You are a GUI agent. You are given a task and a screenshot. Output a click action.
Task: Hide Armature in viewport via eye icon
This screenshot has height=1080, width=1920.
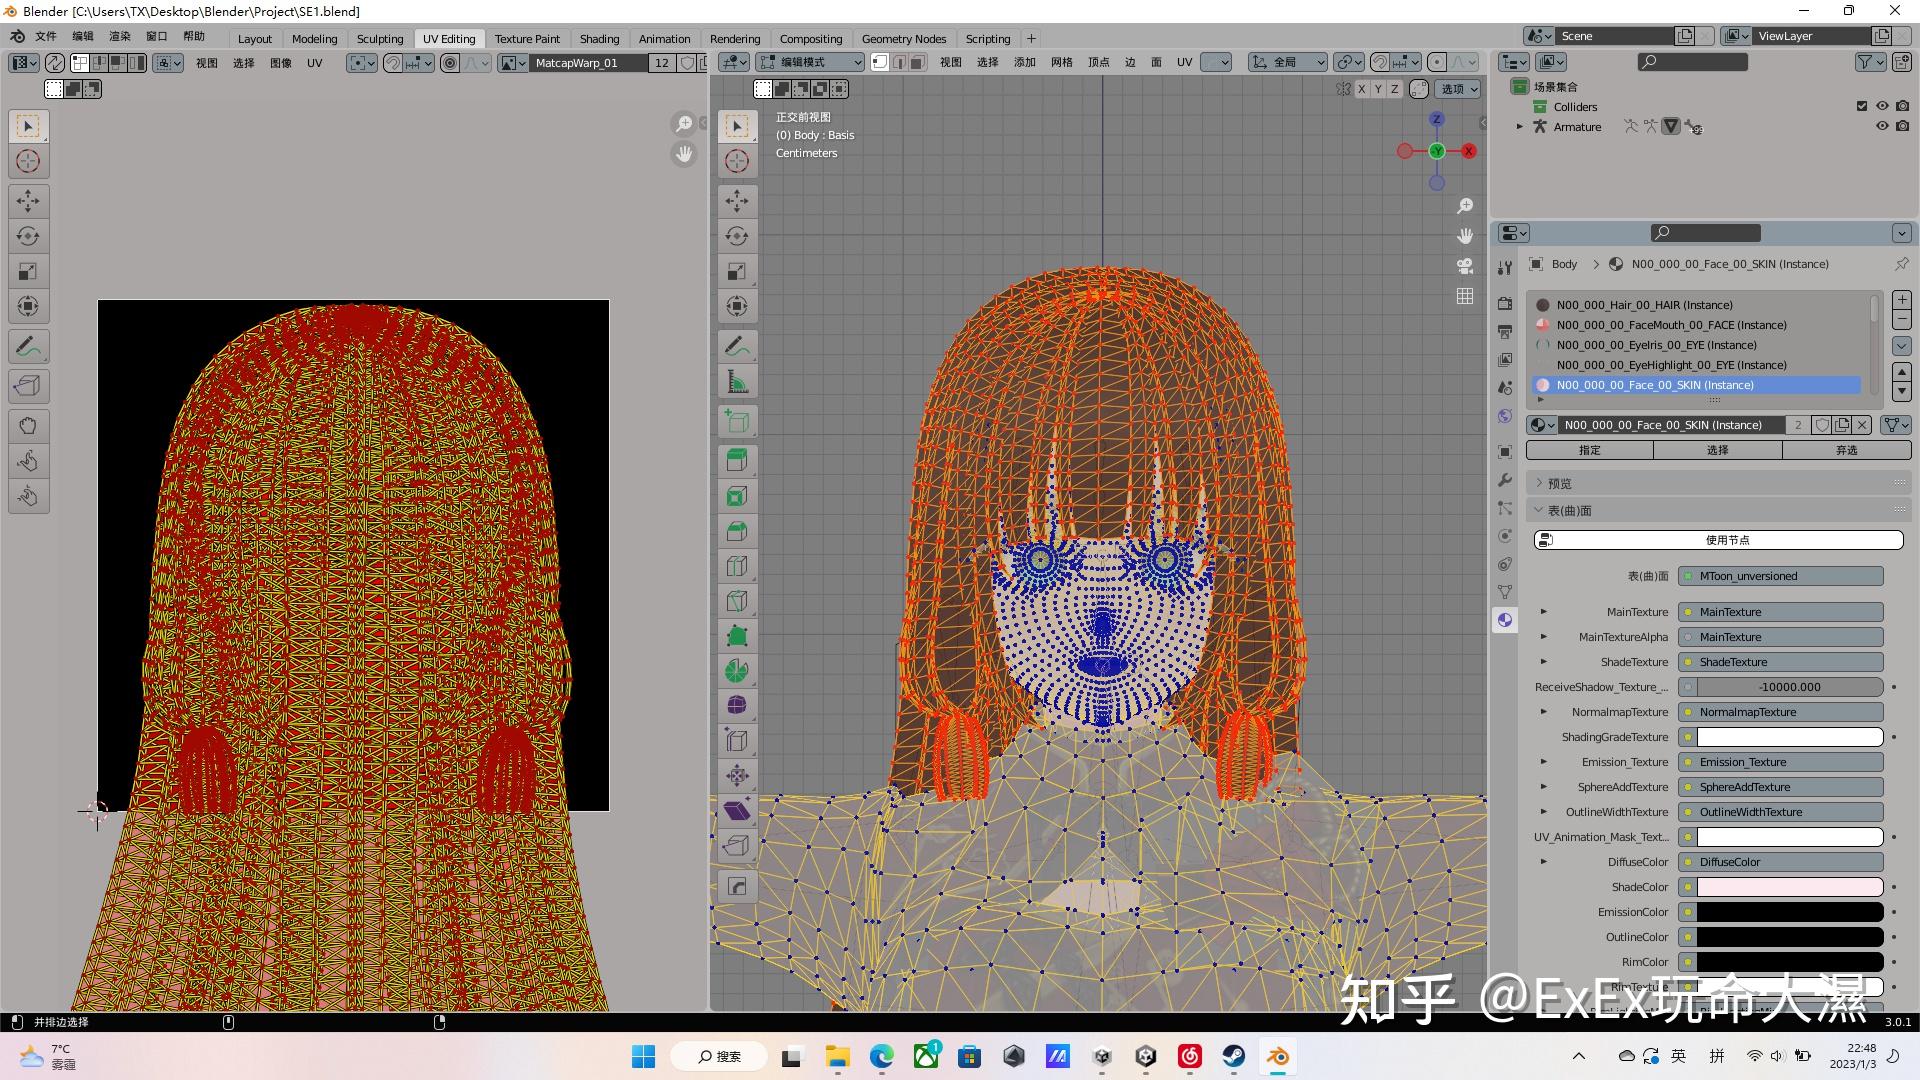point(1882,127)
